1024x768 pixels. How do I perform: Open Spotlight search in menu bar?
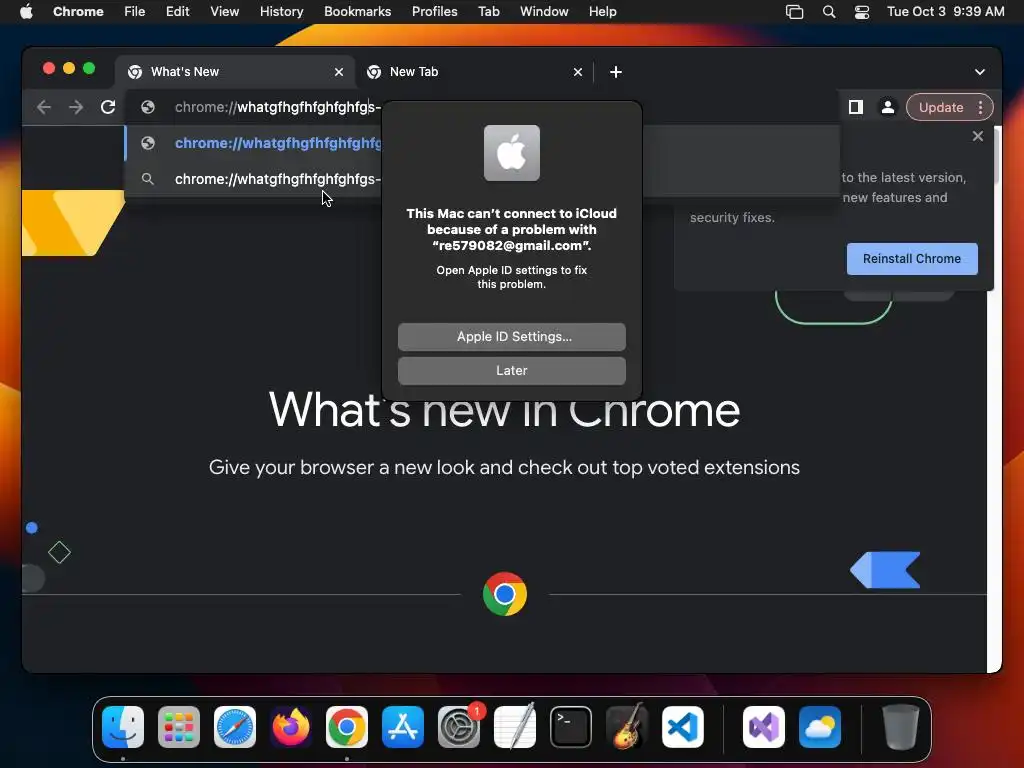(829, 12)
